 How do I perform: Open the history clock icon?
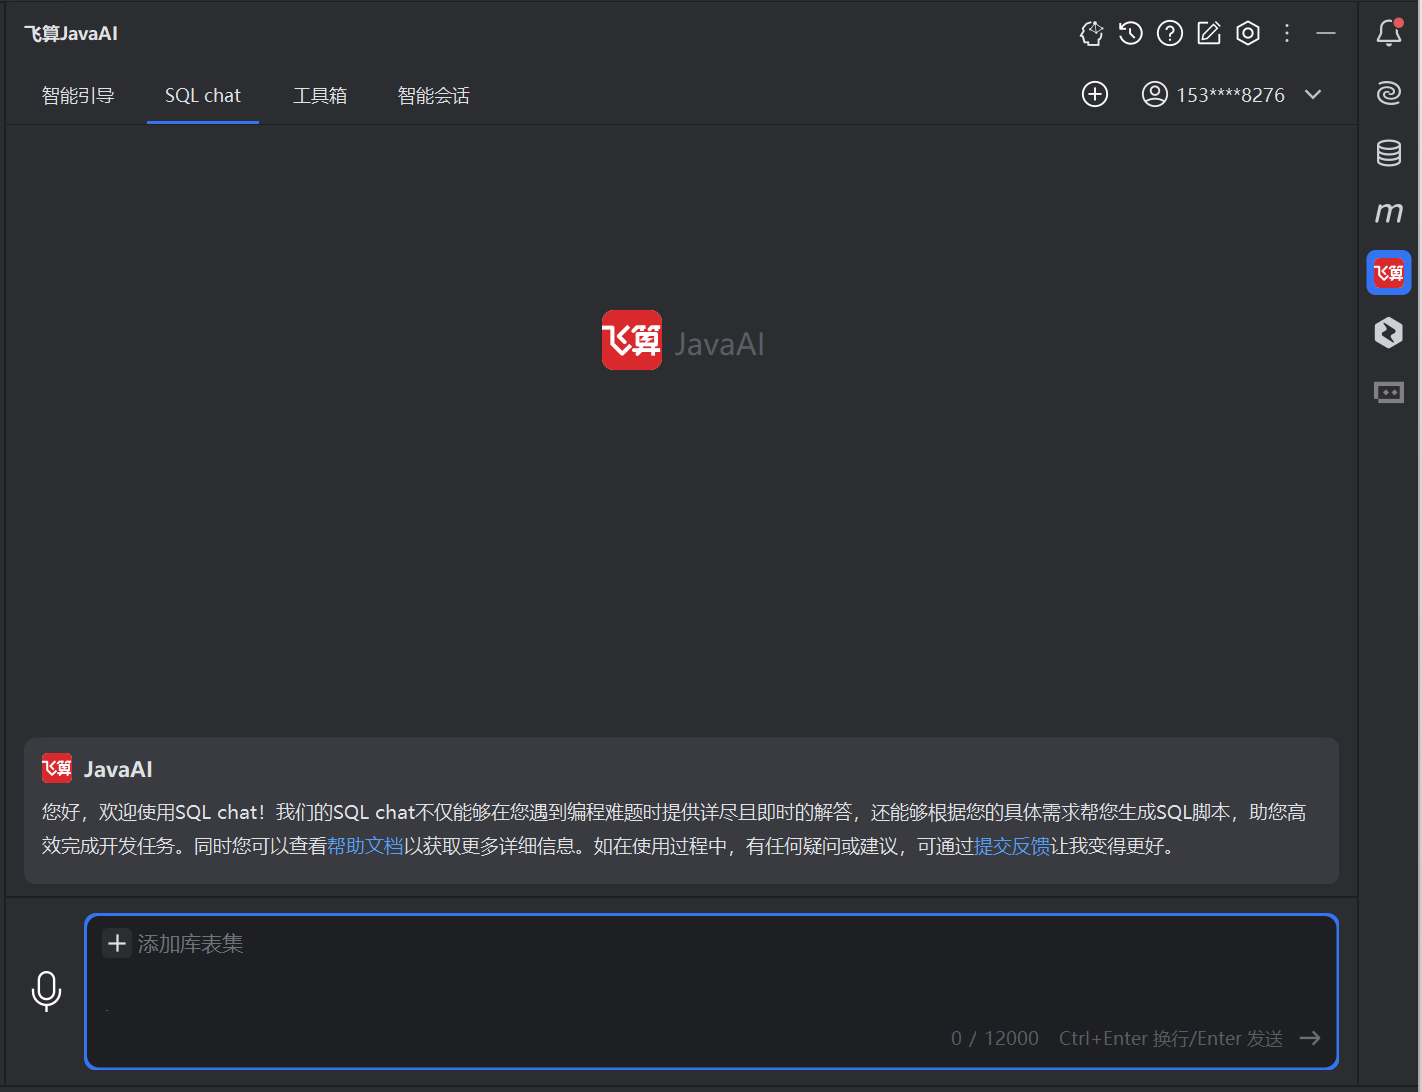1131,33
